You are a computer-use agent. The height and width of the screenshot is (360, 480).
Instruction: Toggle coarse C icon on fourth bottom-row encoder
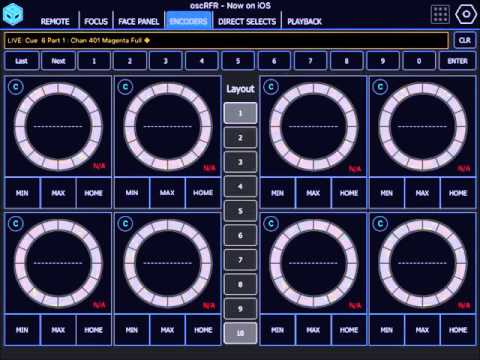(x=380, y=224)
